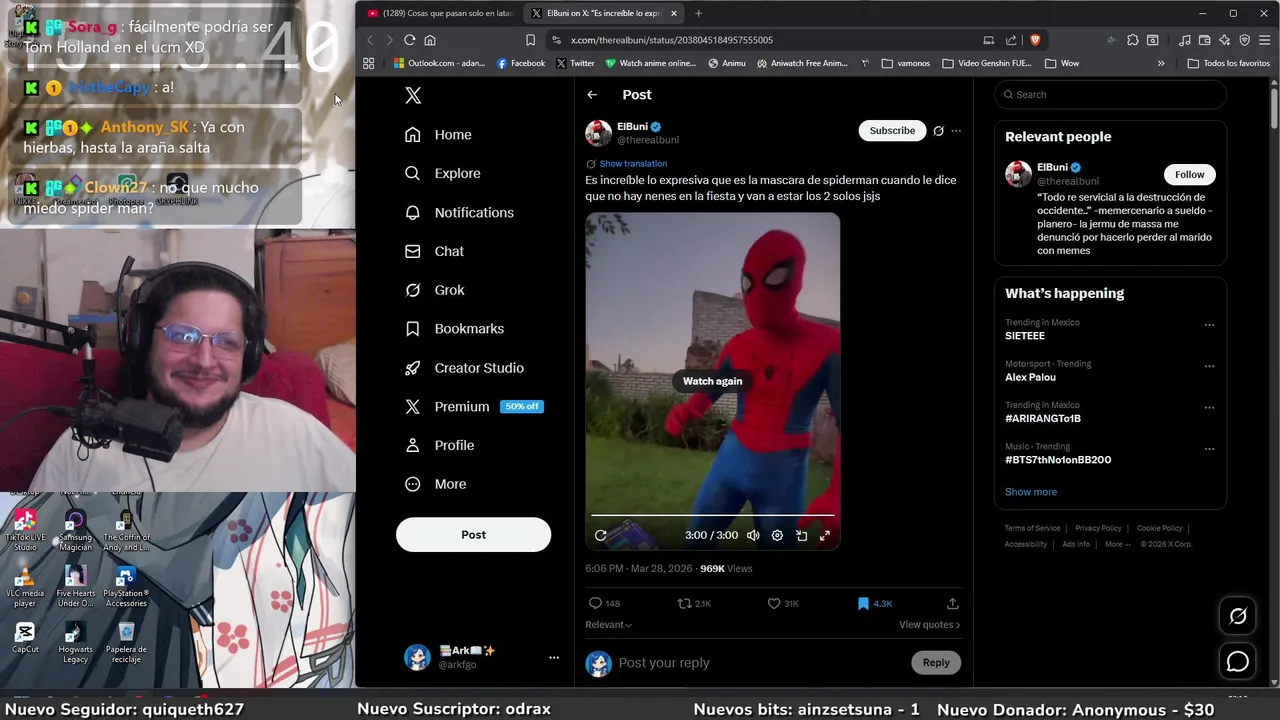Close the ElBuni on X tab
1280x720 pixels.
click(674, 14)
